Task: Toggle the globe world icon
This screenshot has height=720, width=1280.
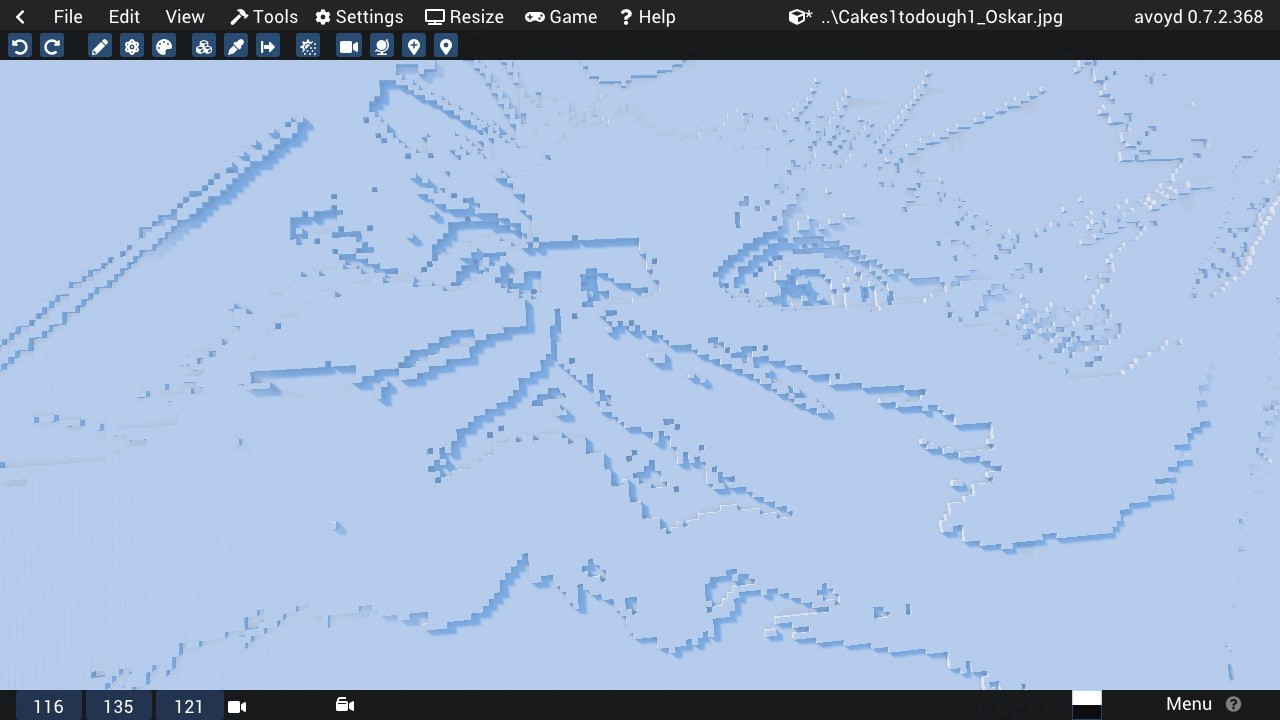Action: pyautogui.click(x=381, y=46)
